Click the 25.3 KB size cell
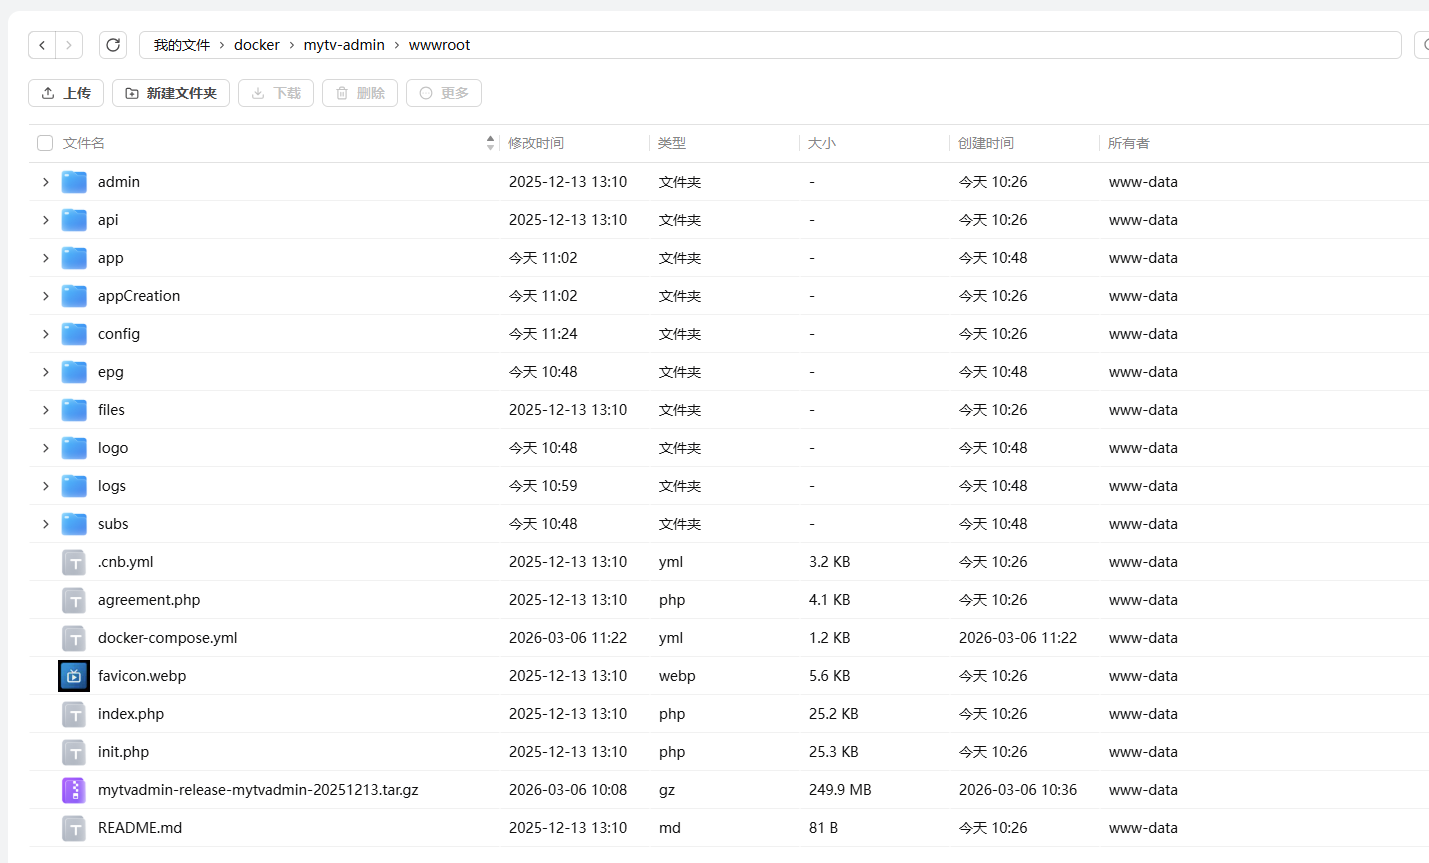 834,752
